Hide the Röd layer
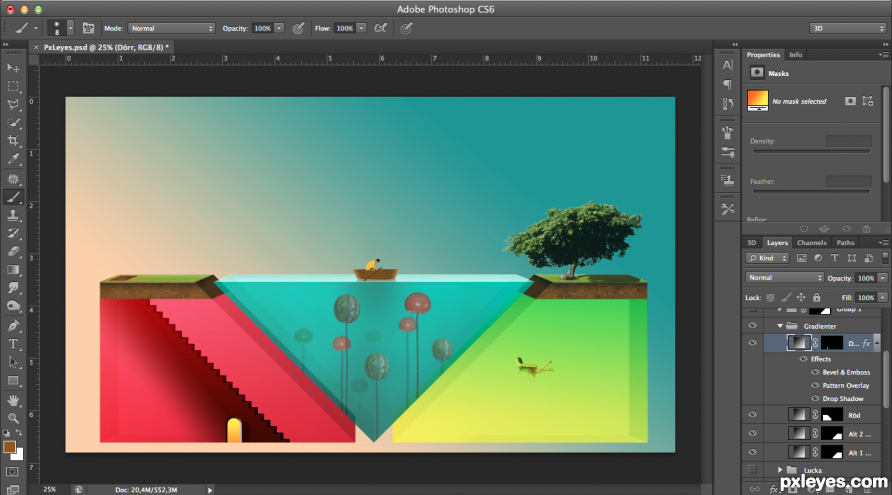 point(752,415)
